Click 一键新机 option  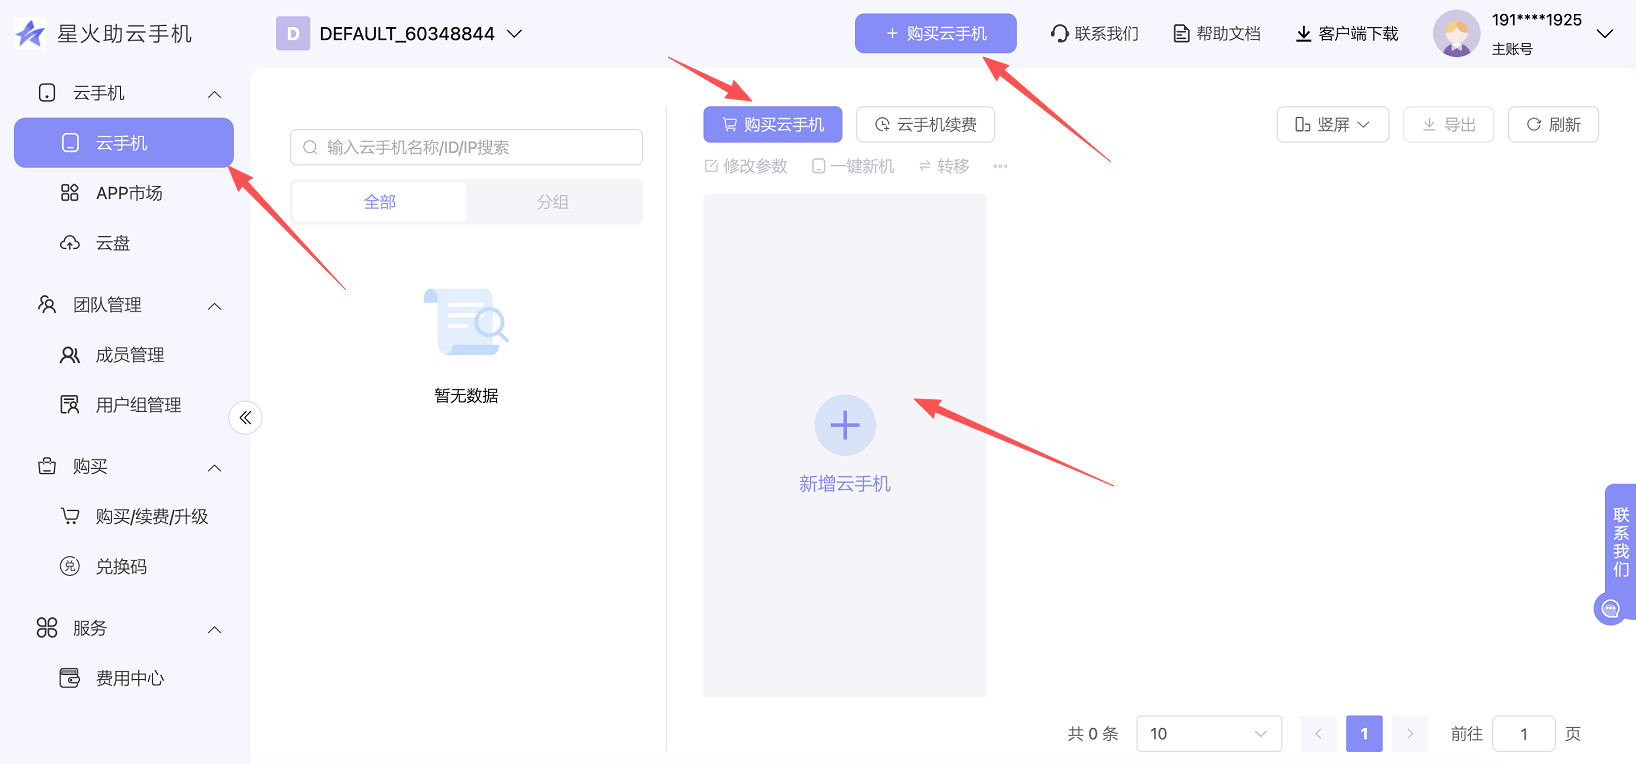pyautogui.click(x=853, y=166)
